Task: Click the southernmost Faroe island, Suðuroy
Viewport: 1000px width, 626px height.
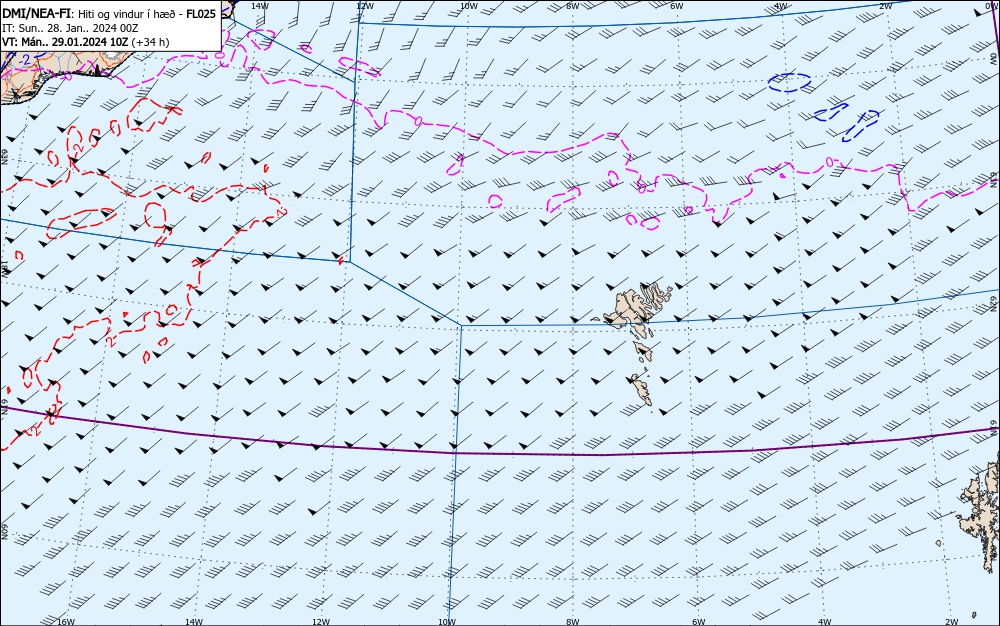Action: pyautogui.click(x=642, y=389)
